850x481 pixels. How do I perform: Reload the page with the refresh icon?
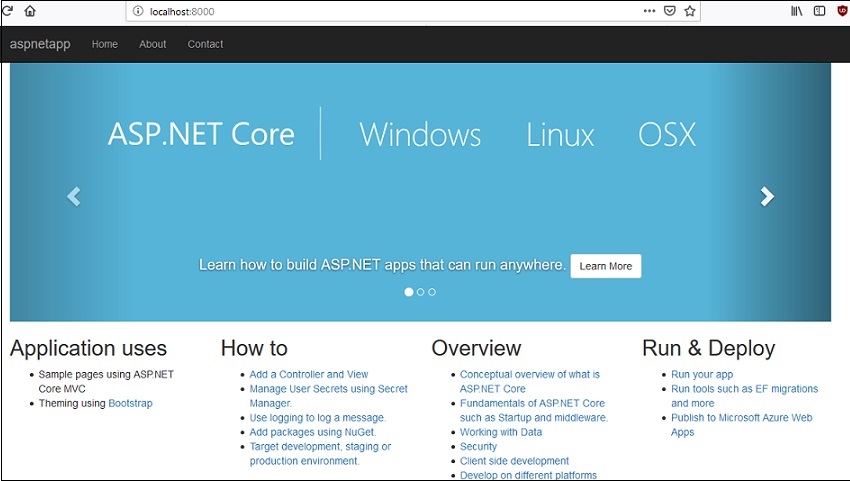pos(7,10)
